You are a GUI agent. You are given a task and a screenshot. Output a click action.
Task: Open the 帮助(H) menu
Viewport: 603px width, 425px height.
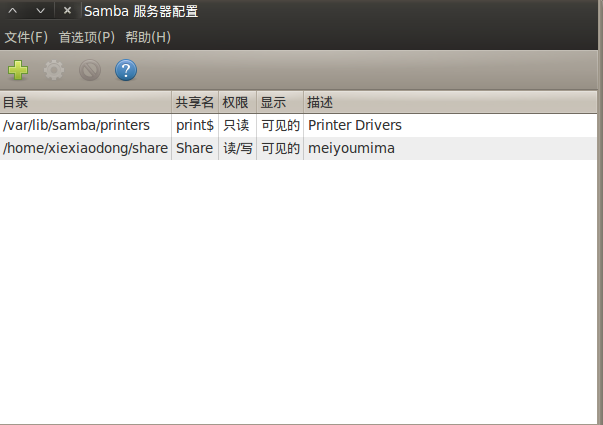tap(148, 37)
